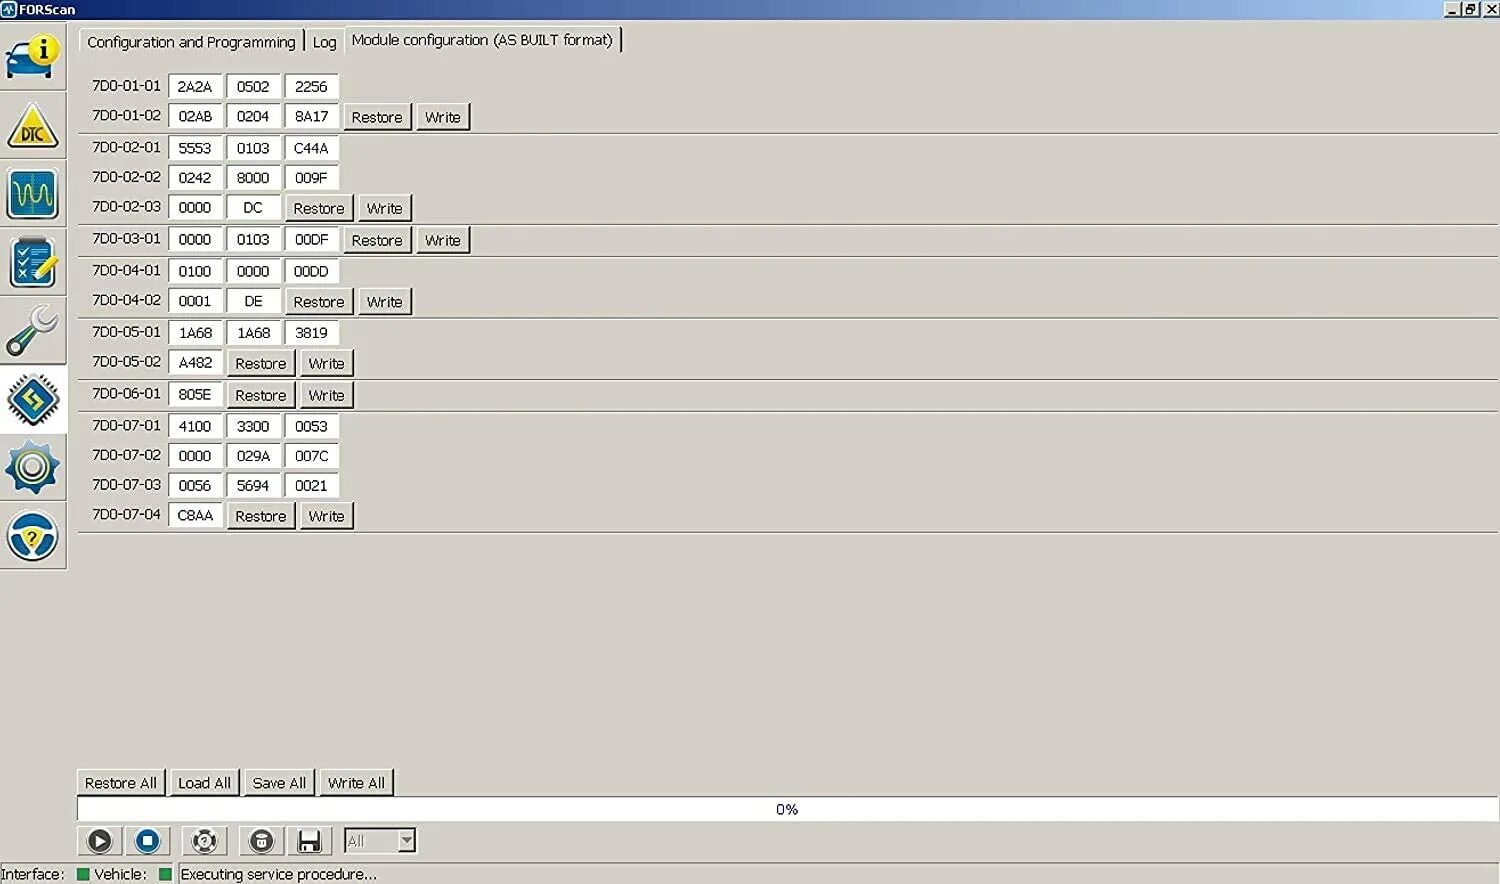Click the Vehicle status green indicator
The width and height of the screenshot is (1500, 884).
[x=166, y=874]
